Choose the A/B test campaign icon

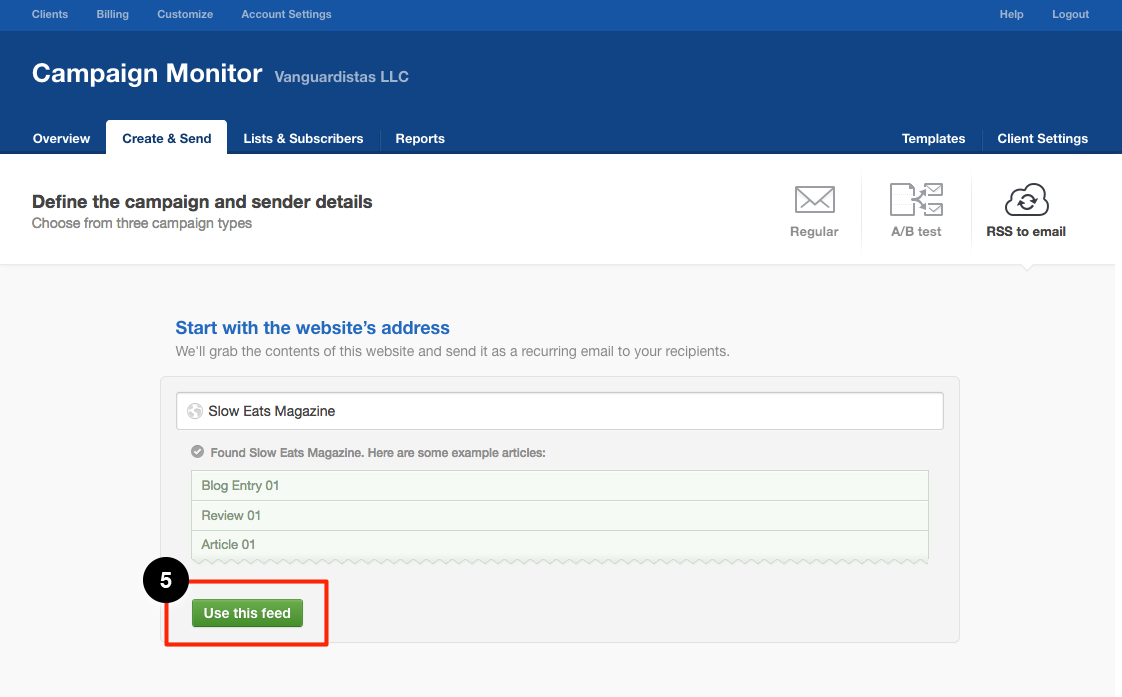(916, 200)
